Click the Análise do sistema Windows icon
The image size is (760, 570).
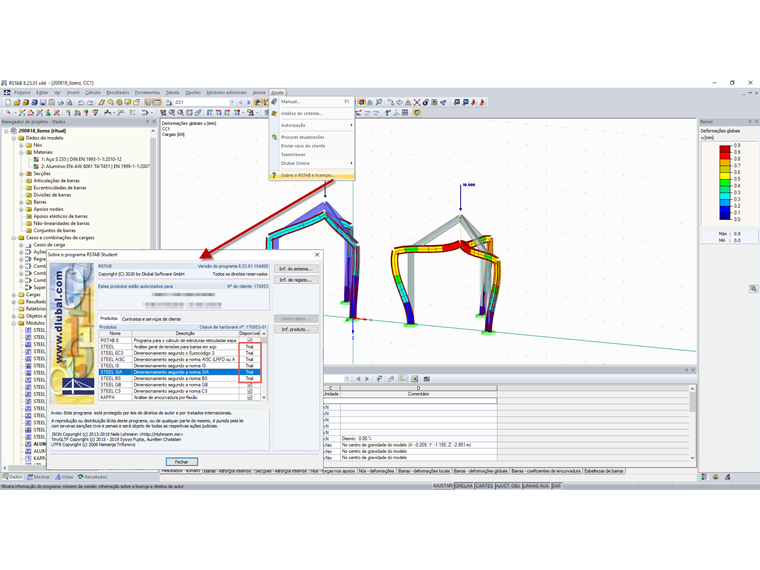coord(274,113)
